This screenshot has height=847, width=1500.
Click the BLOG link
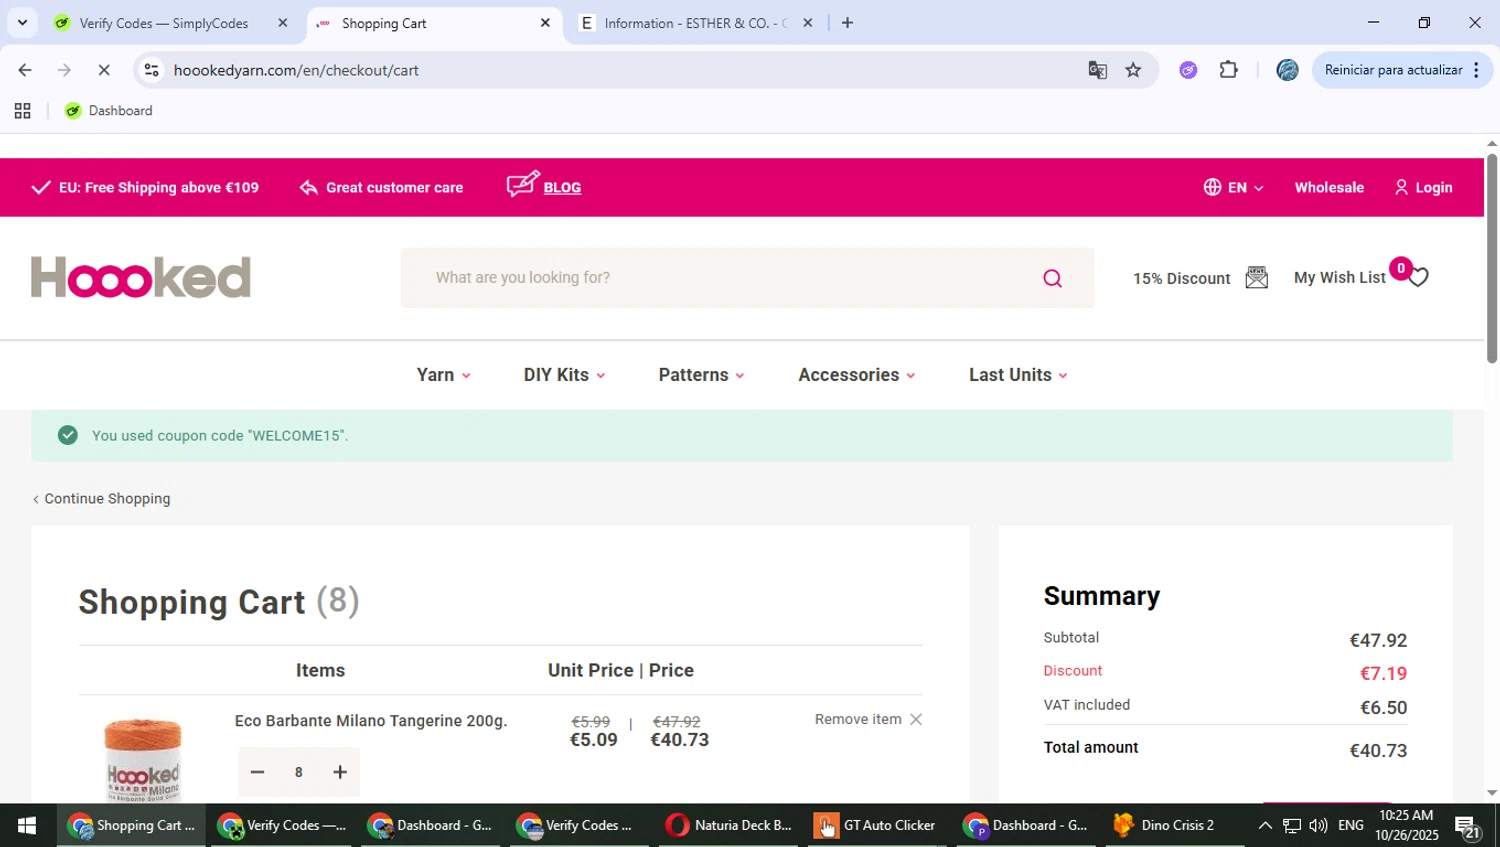pos(562,188)
